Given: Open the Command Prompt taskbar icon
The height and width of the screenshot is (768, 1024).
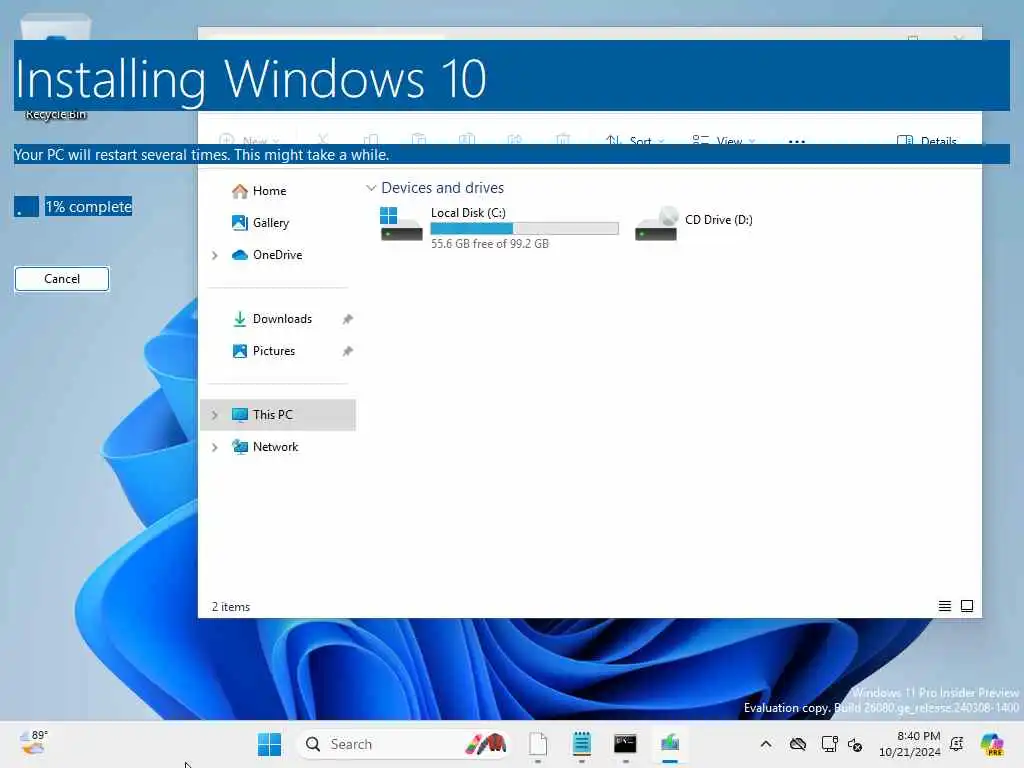Looking at the screenshot, I should pos(625,744).
